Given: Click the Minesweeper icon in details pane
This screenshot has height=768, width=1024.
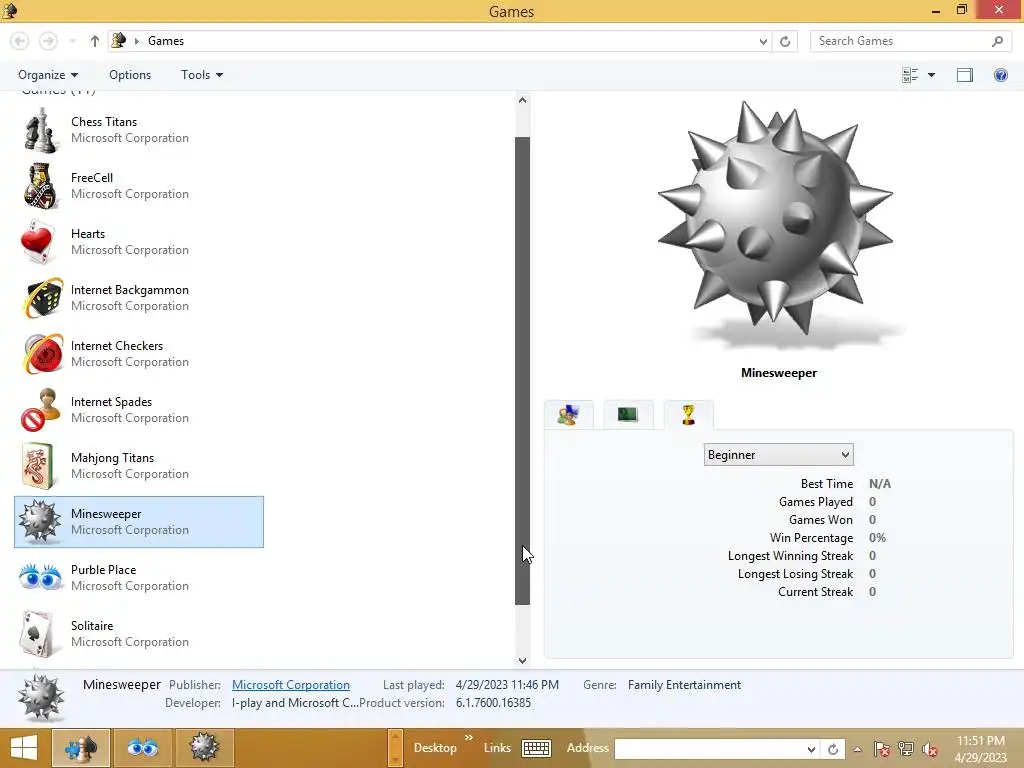Looking at the screenshot, I should coord(40,697).
